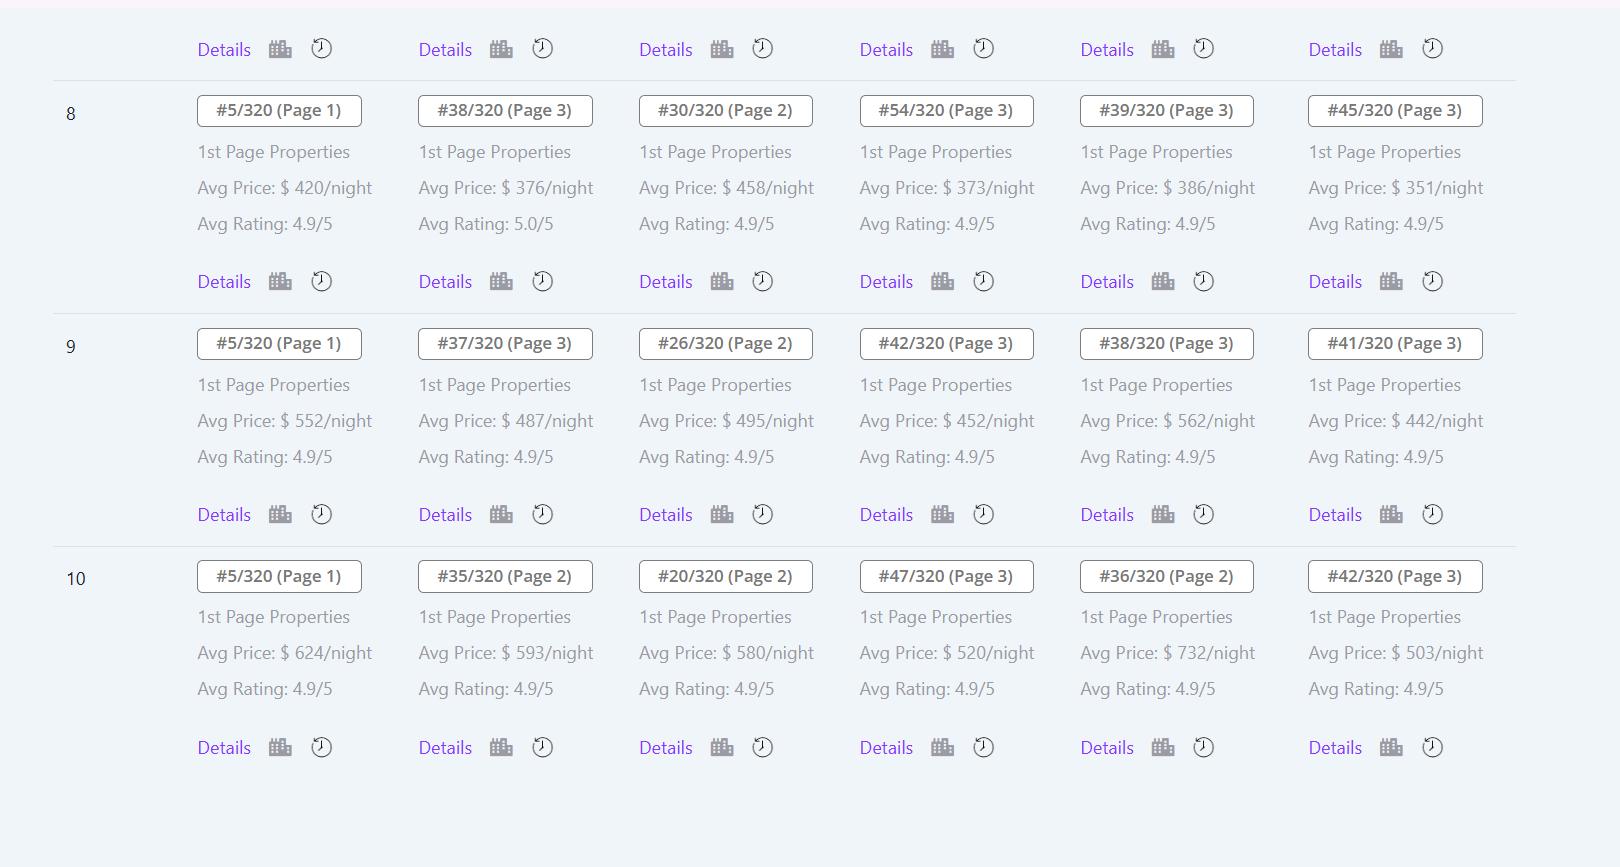
Task: Select the #35/320 (Page 2) rank badge
Action: click(x=505, y=577)
